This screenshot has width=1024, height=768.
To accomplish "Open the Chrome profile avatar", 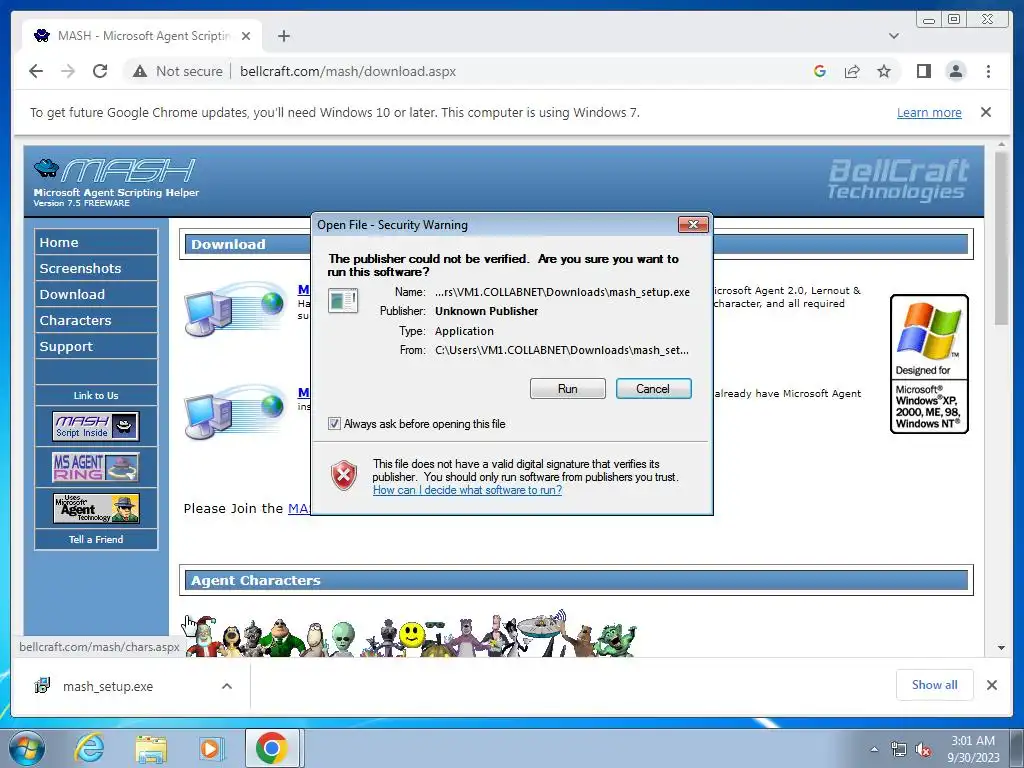I will click(x=955, y=71).
